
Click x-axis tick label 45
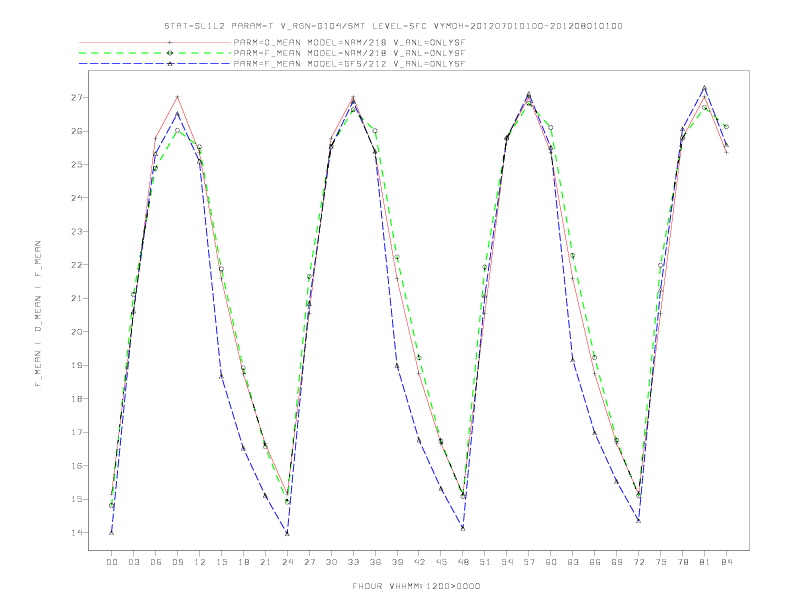click(441, 562)
